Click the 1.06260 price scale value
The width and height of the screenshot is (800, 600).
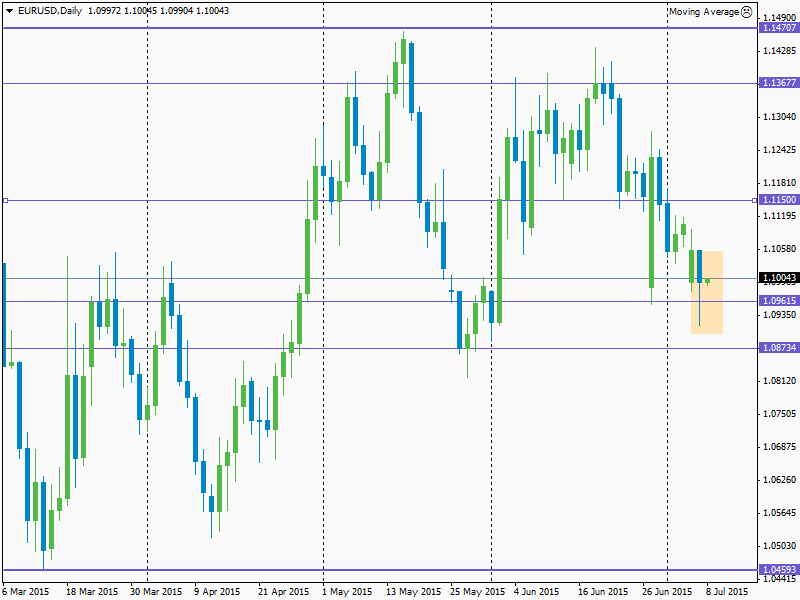click(x=780, y=480)
